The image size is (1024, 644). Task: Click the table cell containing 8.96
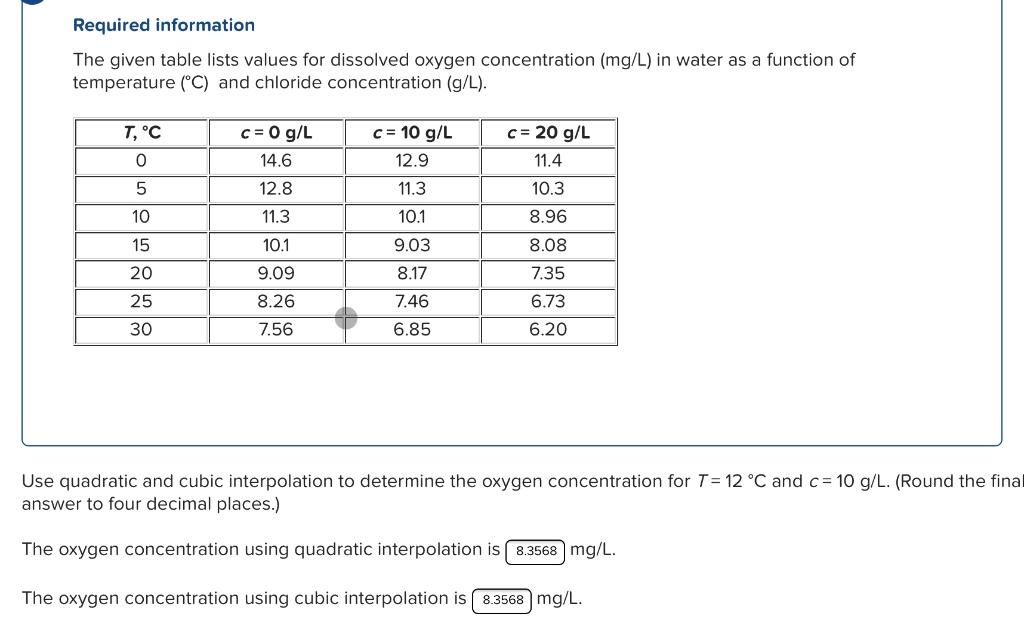[x=548, y=216]
